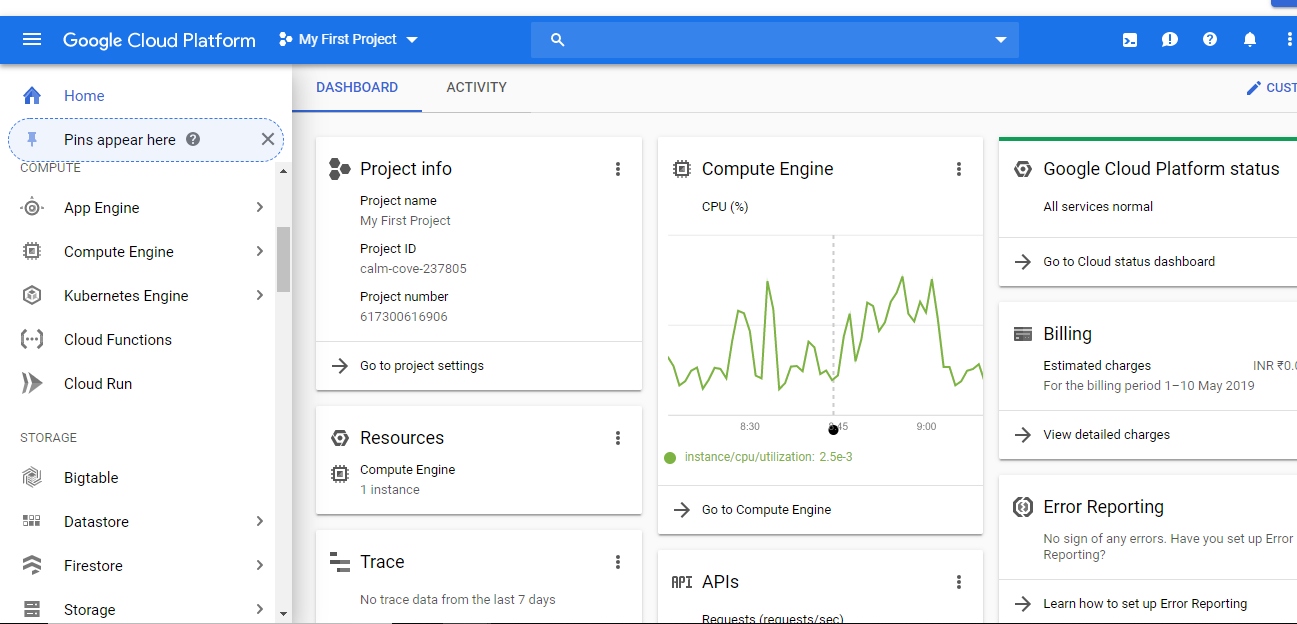Image resolution: width=1297 pixels, height=624 pixels.
Task: Open the send feedback icon
Action: [1170, 40]
